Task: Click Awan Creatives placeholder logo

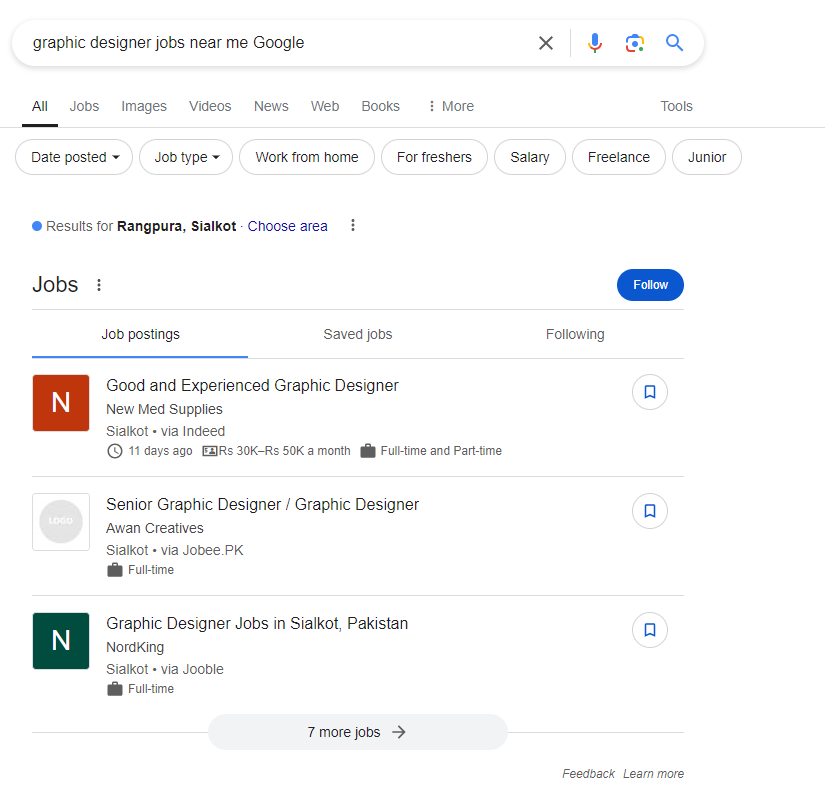Action: pyautogui.click(x=61, y=522)
